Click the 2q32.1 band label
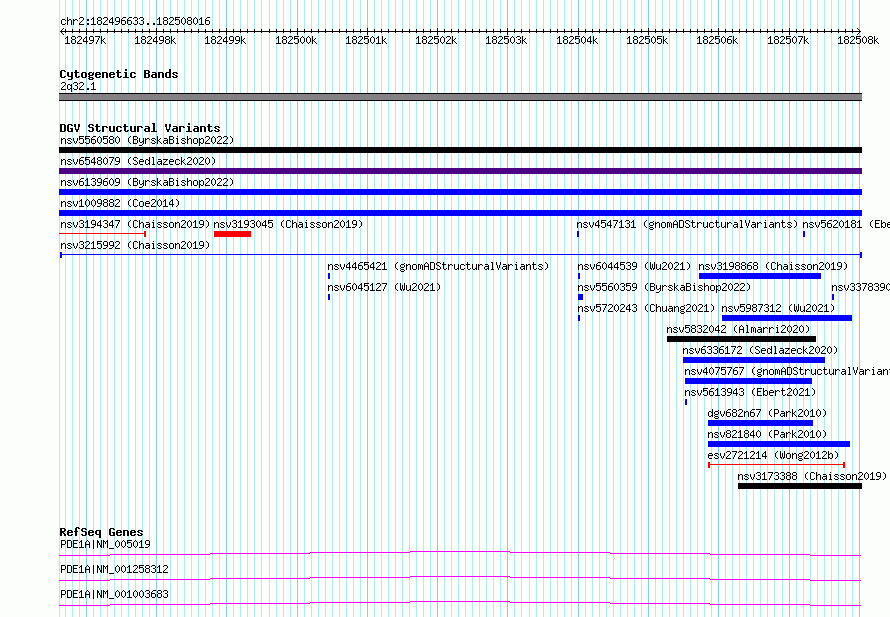Screen dimensions: 890x617 [x=78, y=86]
